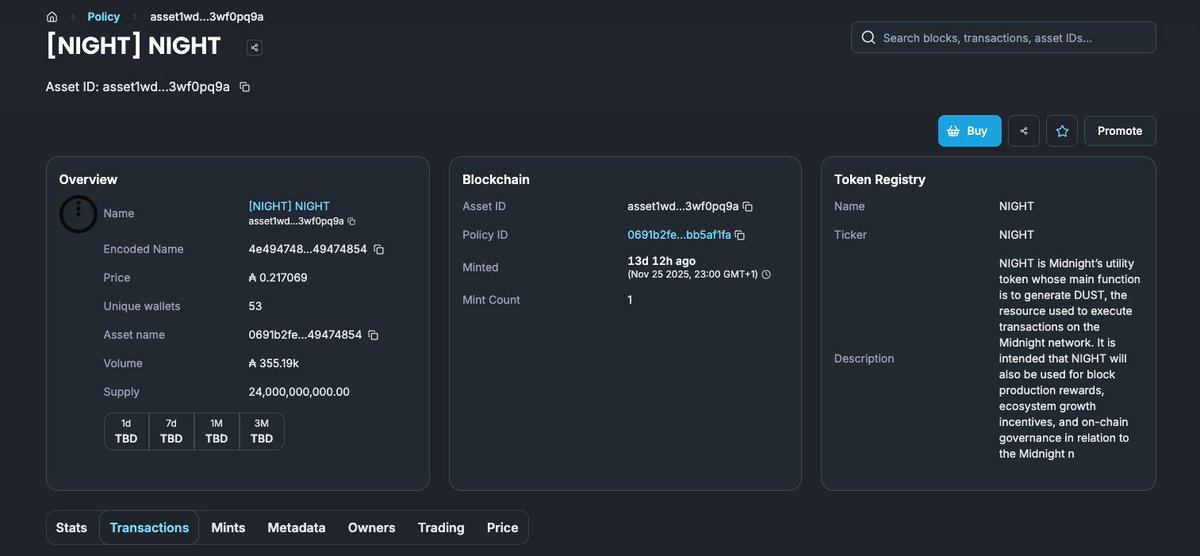This screenshot has height=556, width=1200.
Task: Switch to the Stats tab
Action: click(x=72, y=527)
